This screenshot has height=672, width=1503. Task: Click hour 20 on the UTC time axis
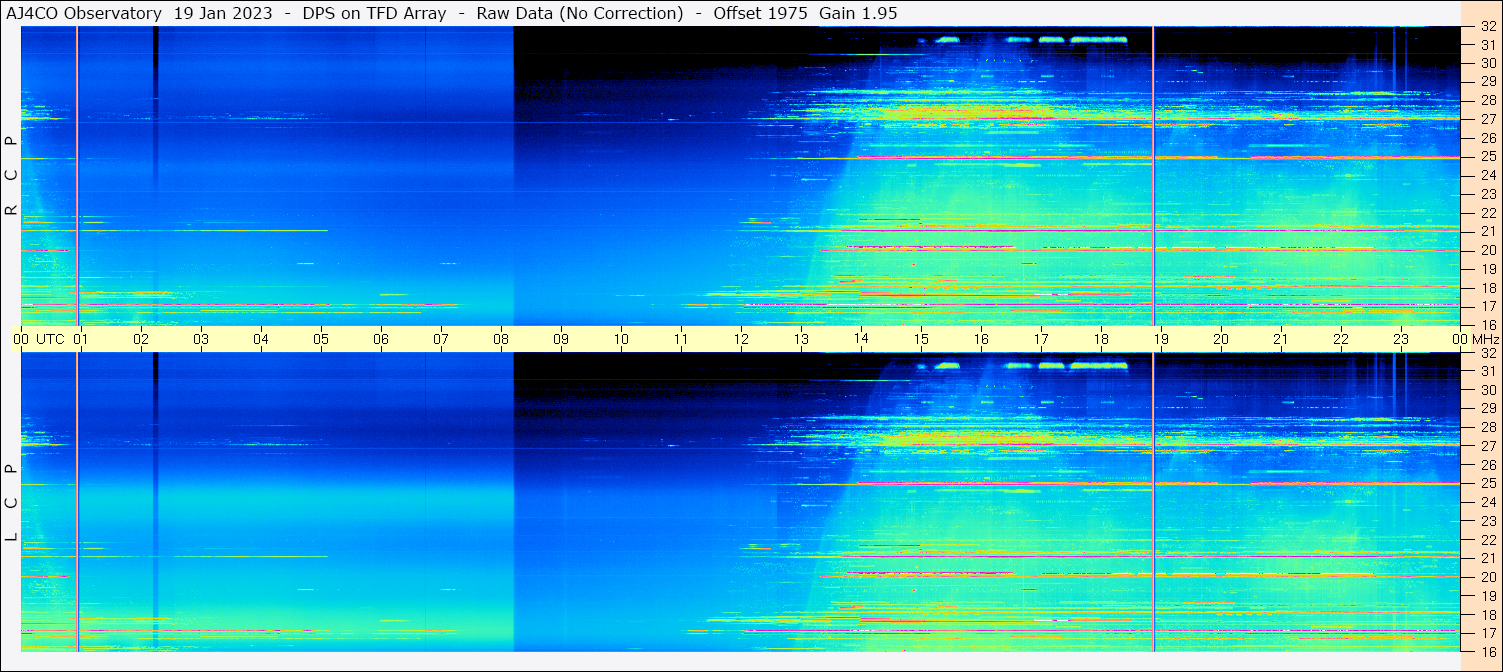1221,339
